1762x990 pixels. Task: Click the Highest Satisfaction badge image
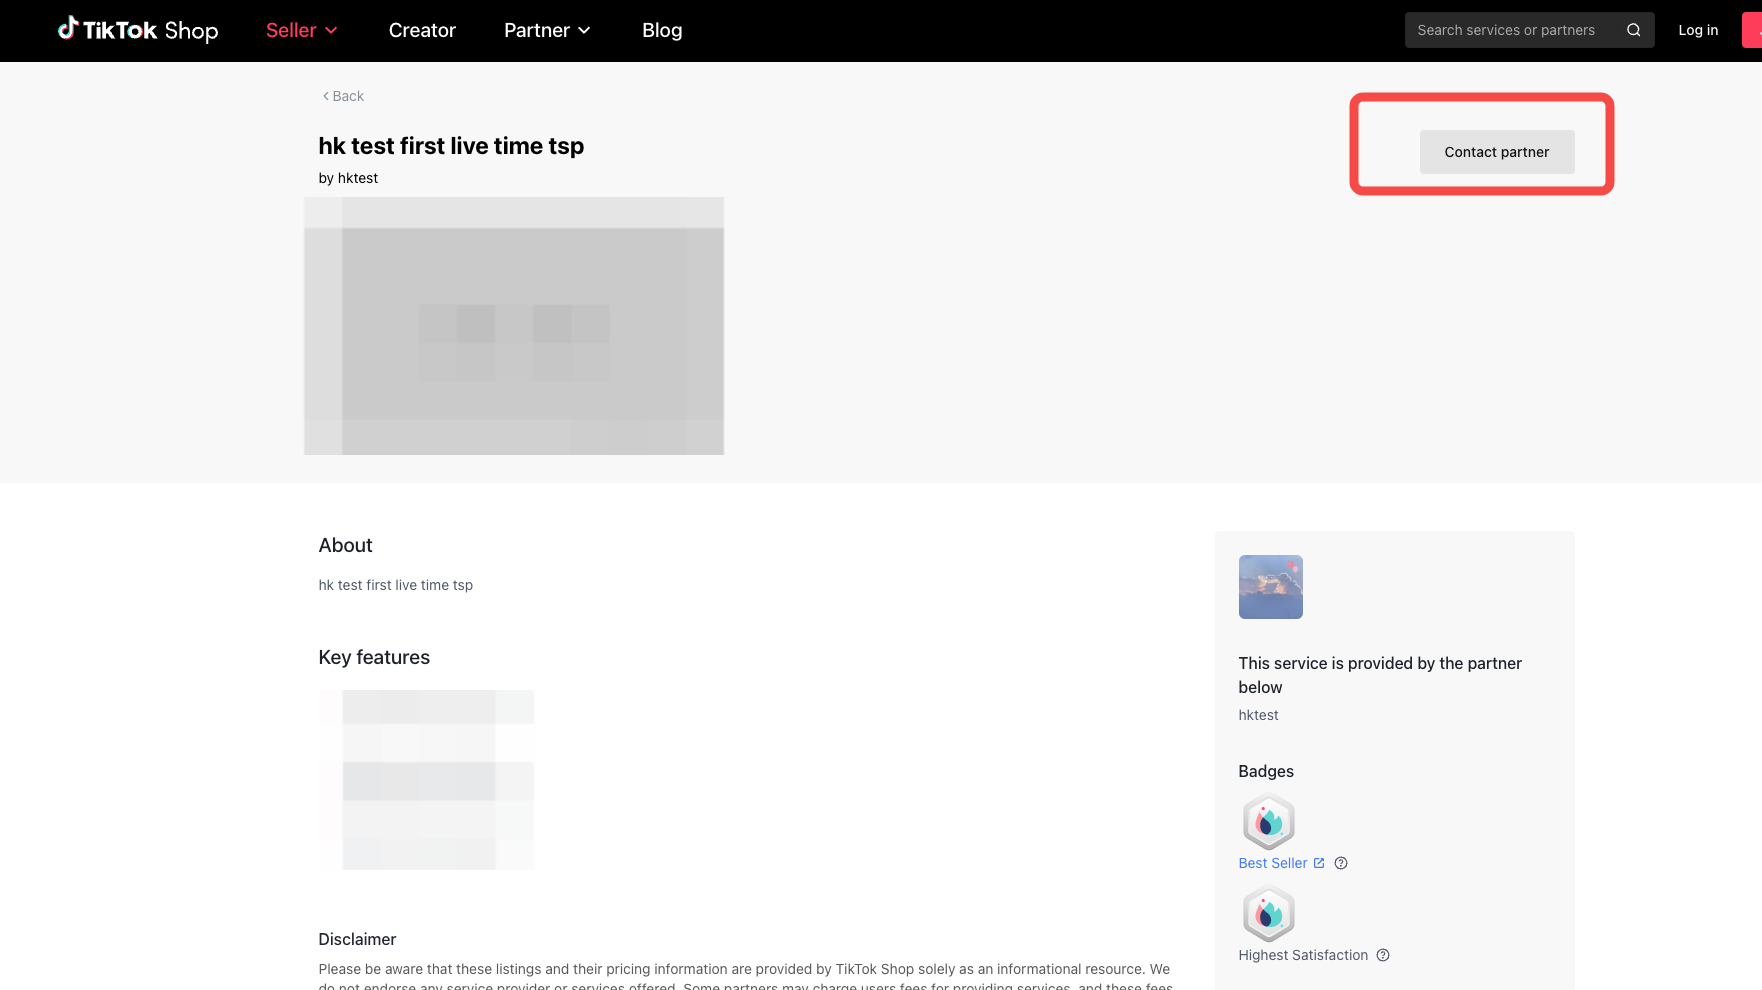(1268, 914)
